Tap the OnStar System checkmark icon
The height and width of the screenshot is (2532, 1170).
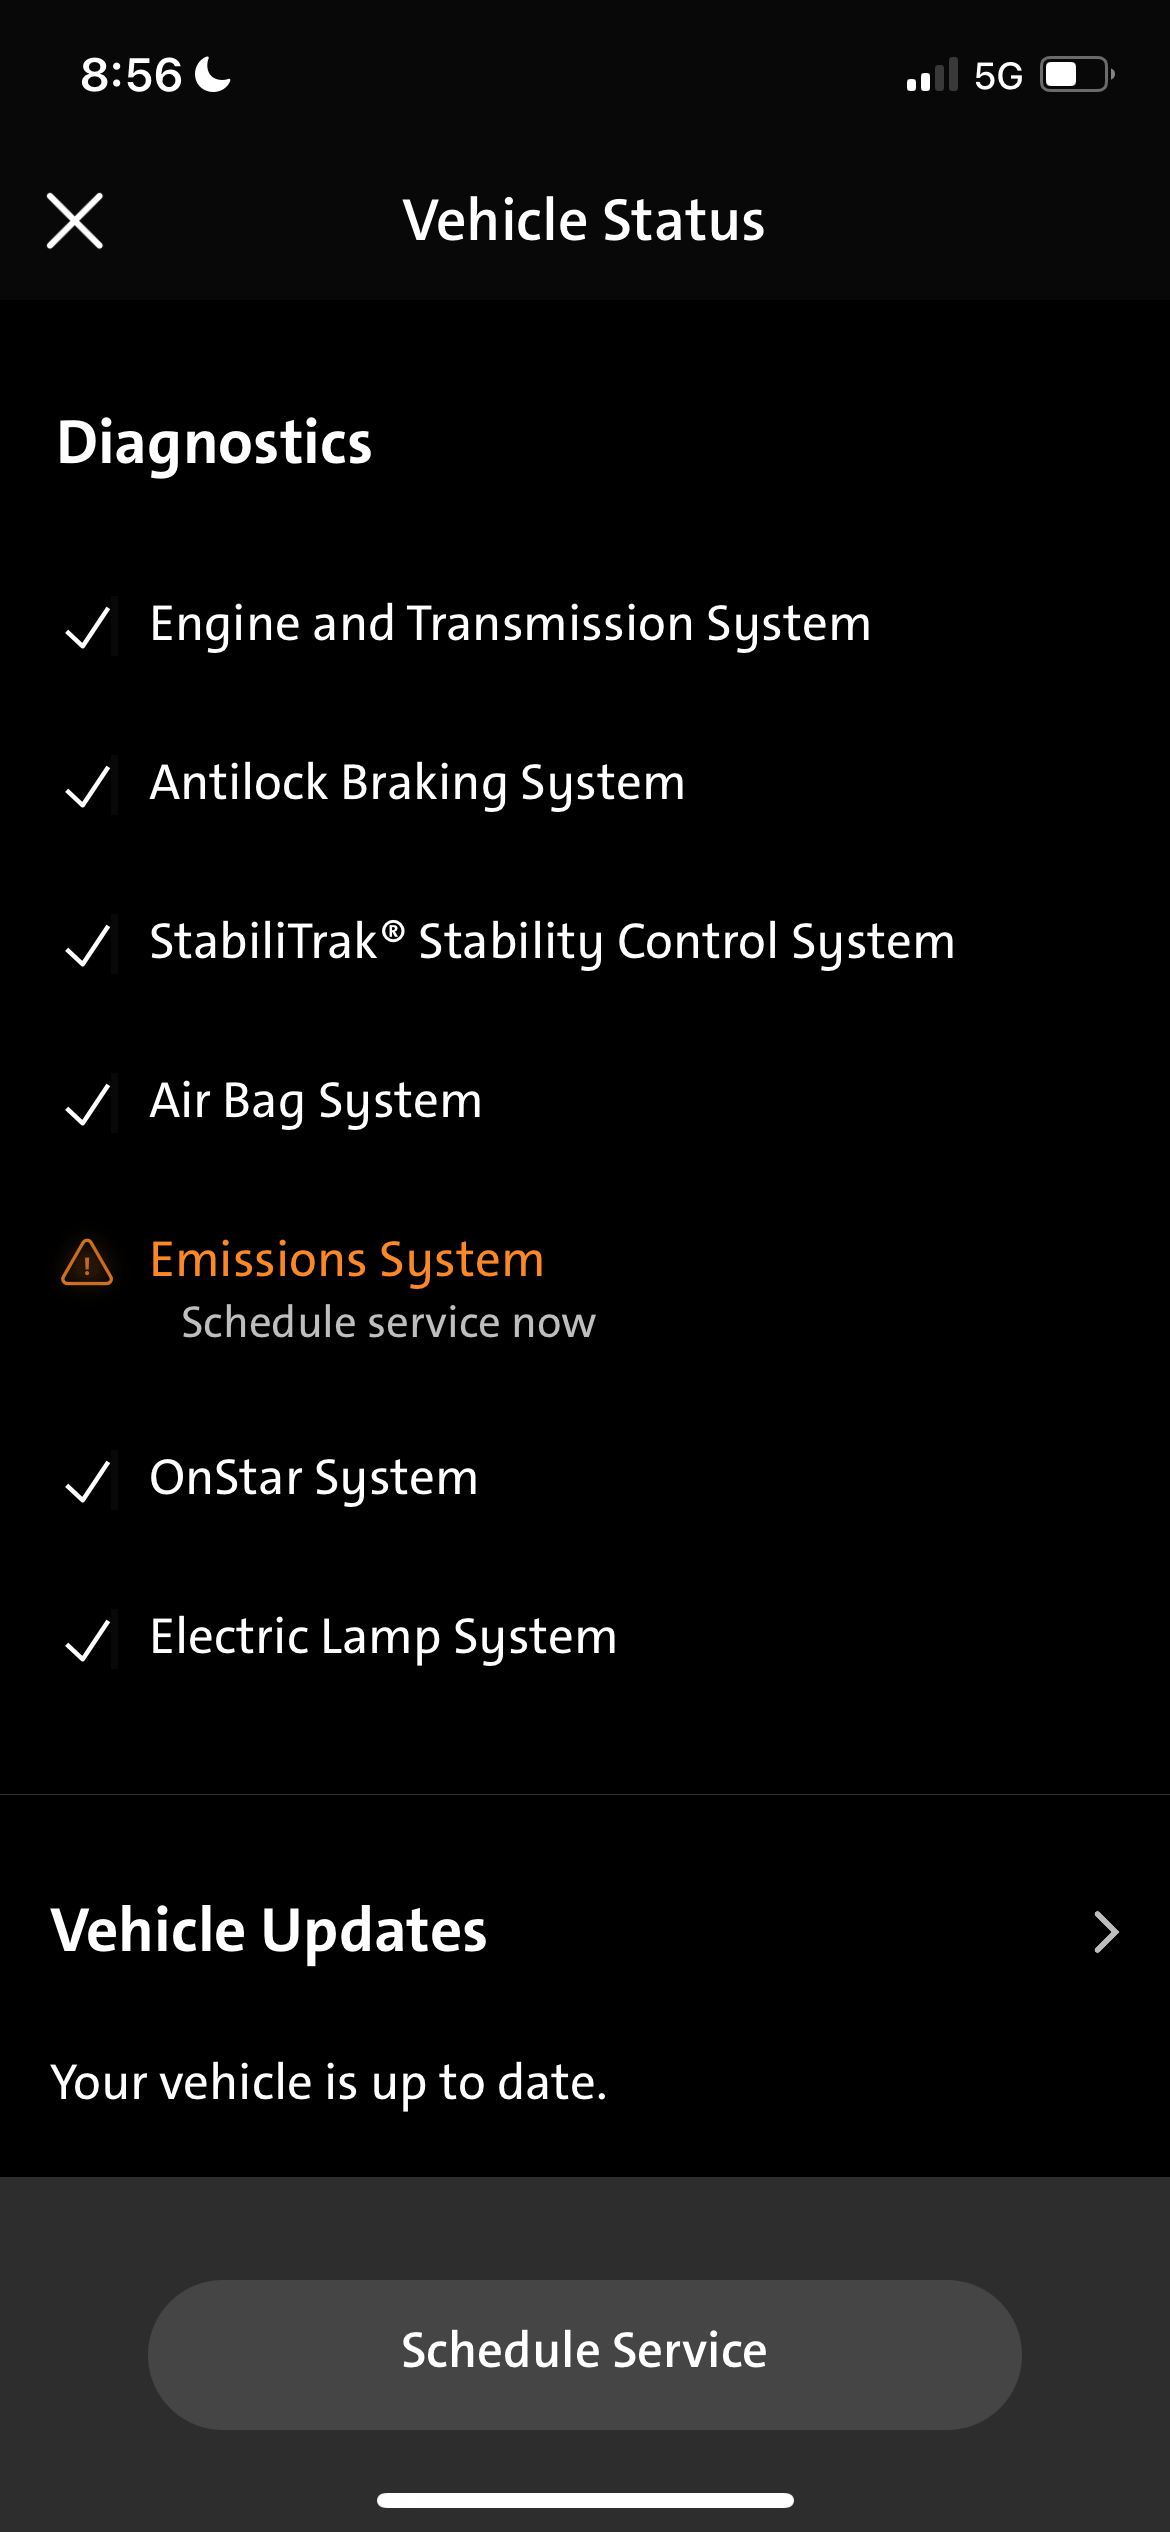coord(87,1481)
